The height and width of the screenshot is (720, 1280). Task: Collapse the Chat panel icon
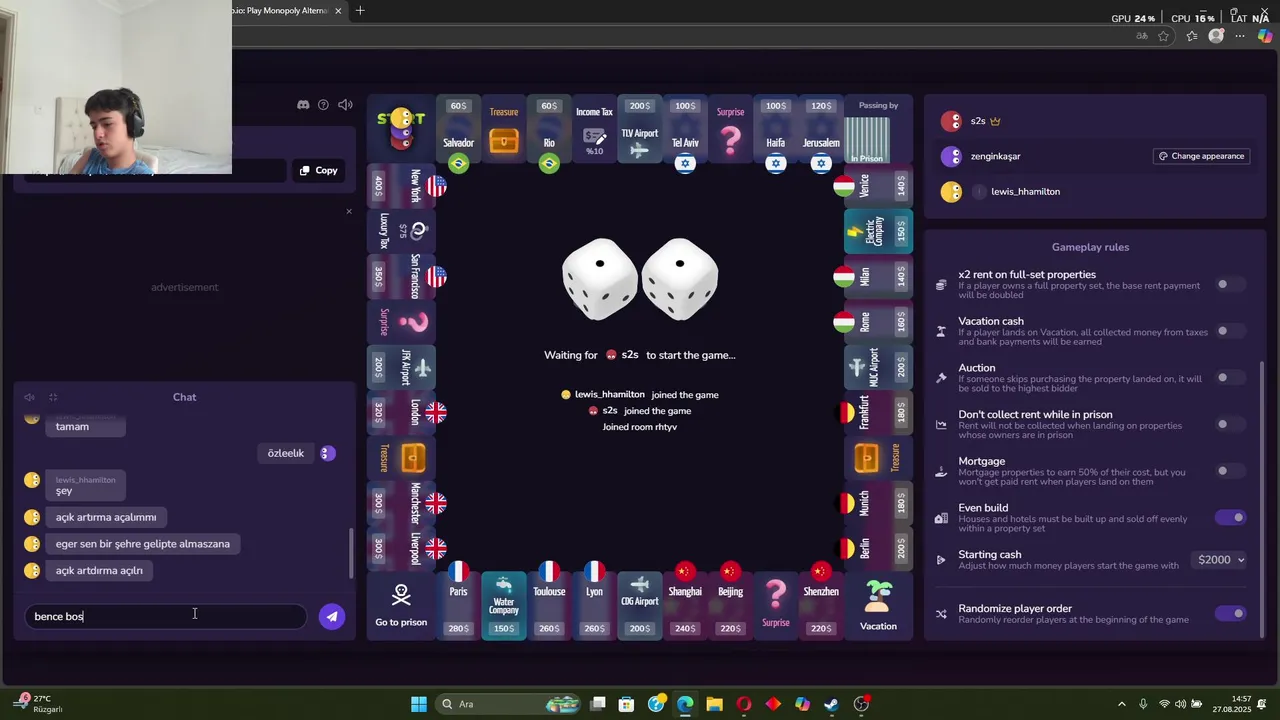click(53, 397)
